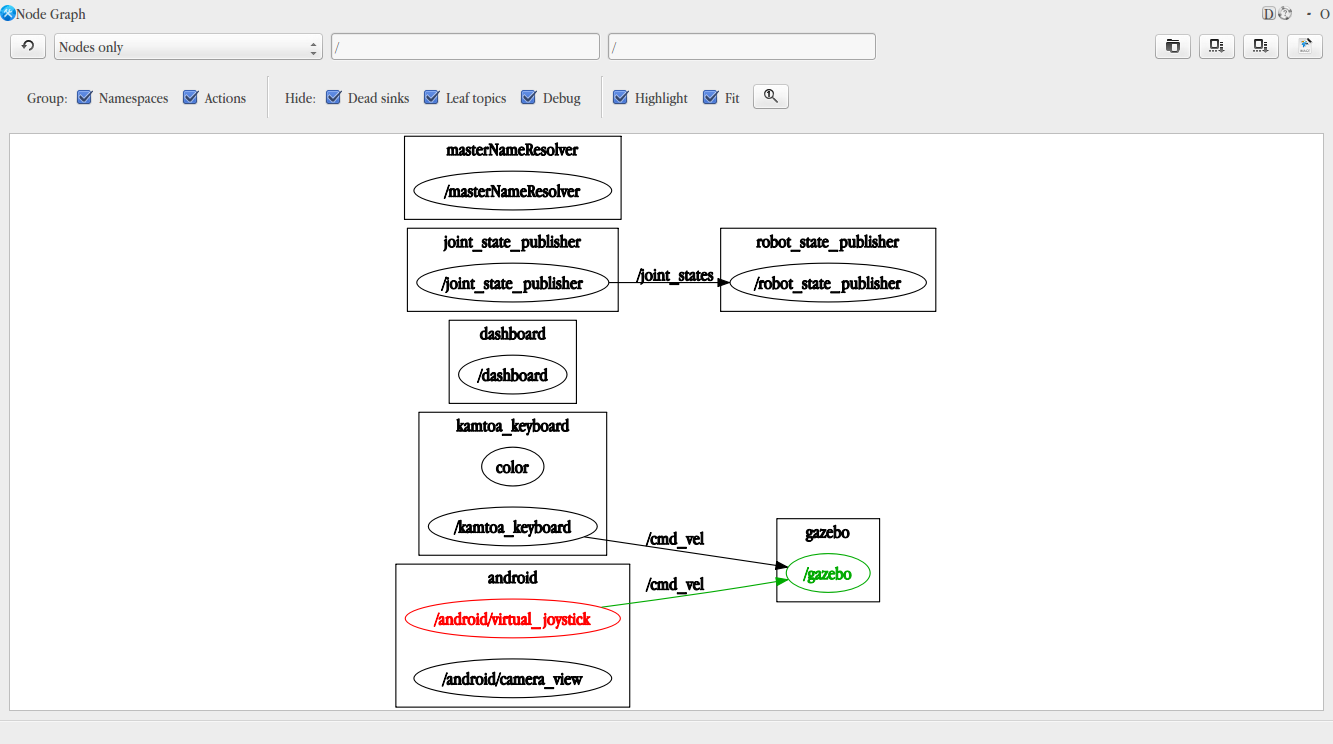This screenshot has height=744, width=1333.
Task: Open the help question-mark icon
Action: (x=1285, y=14)
